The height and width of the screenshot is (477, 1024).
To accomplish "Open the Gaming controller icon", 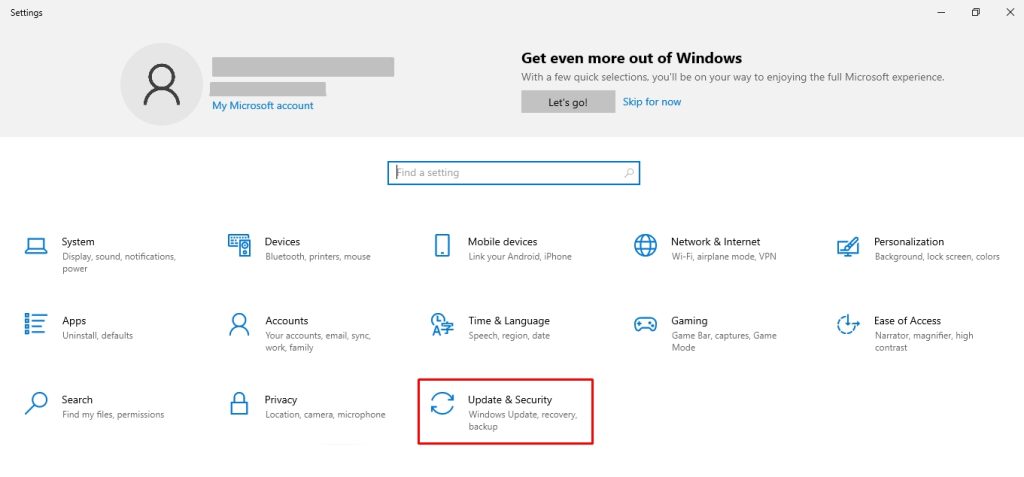I will 645,324.
